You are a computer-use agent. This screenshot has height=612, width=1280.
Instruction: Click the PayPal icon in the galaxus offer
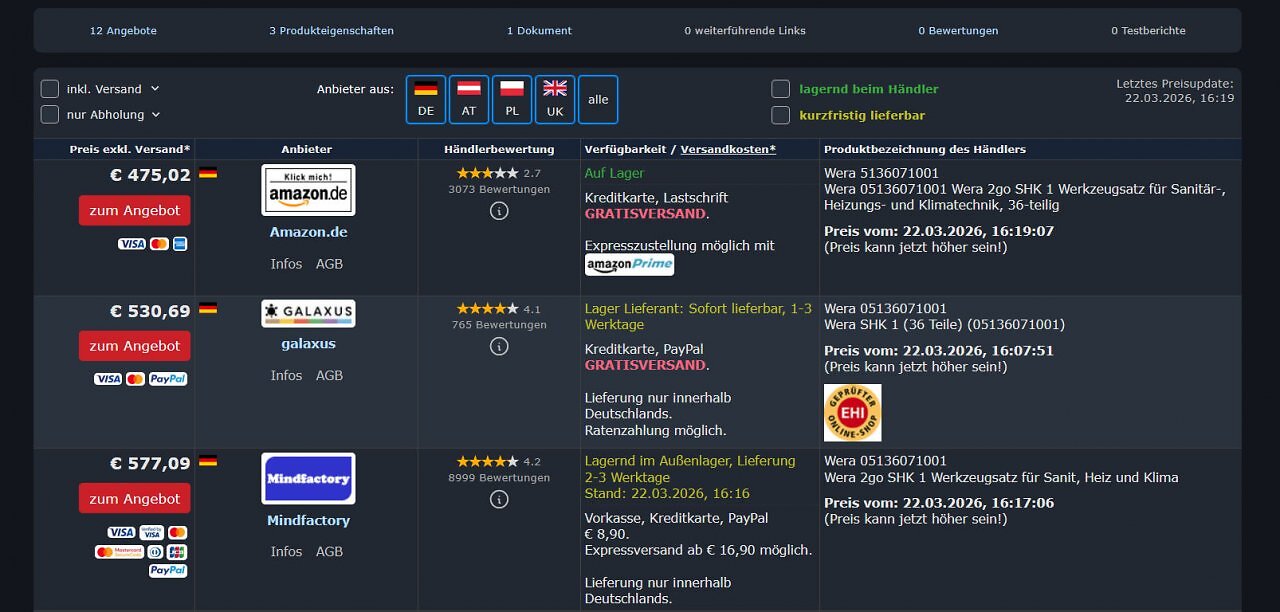click(168, 379)
